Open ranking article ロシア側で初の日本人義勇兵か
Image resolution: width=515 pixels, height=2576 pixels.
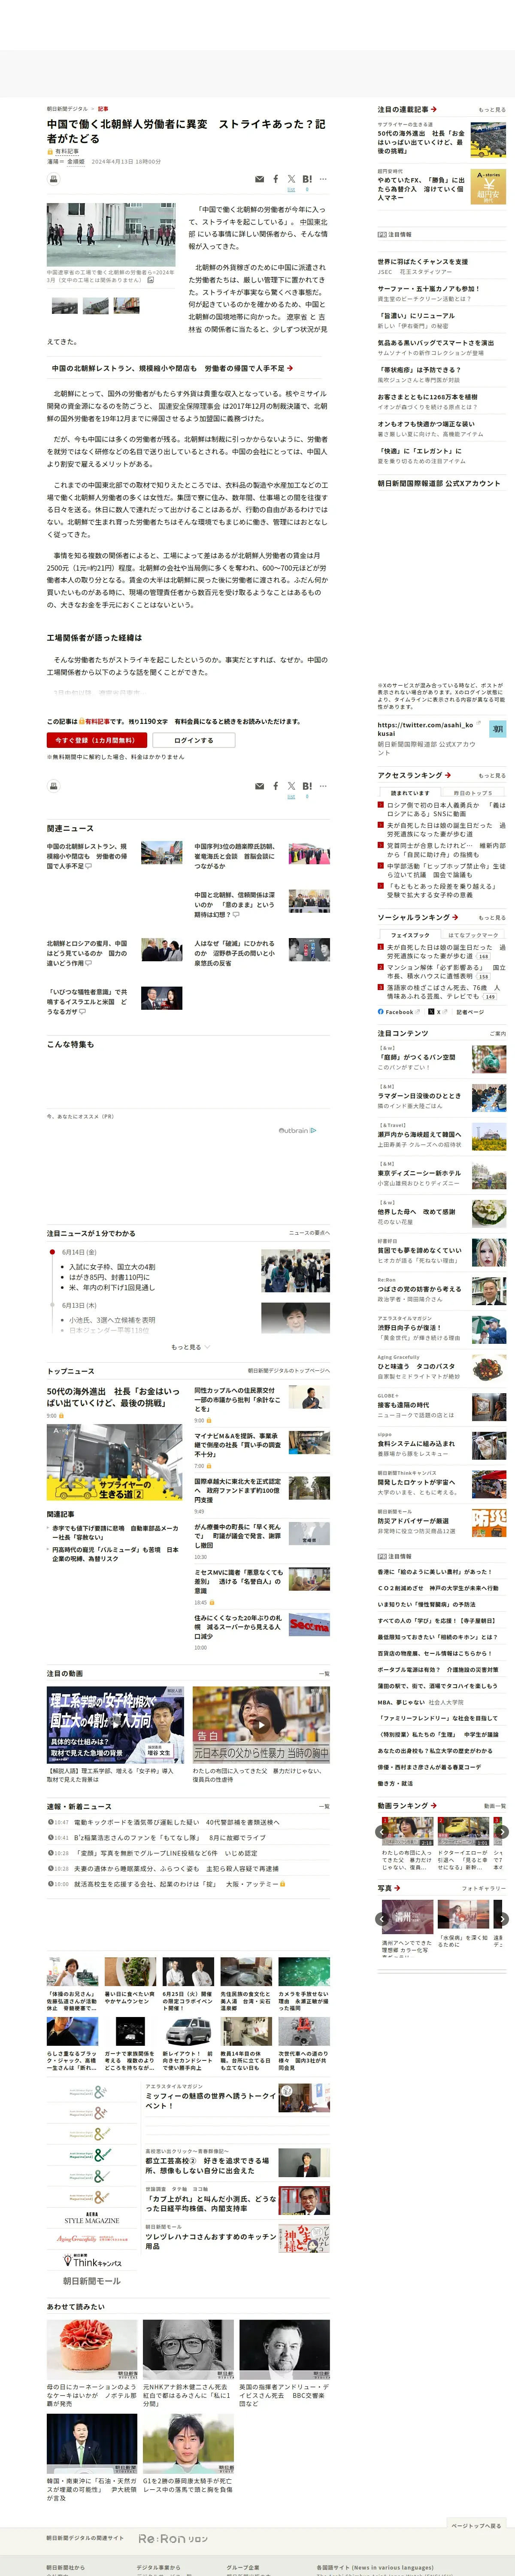pyautogui.click(x=446, y=809)
